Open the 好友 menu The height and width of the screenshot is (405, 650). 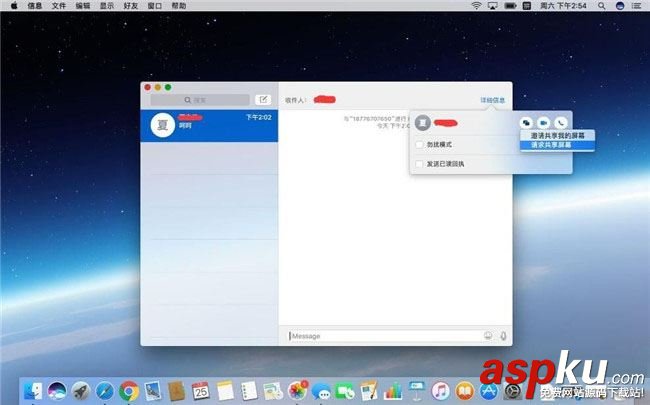[x=131, y=6]
